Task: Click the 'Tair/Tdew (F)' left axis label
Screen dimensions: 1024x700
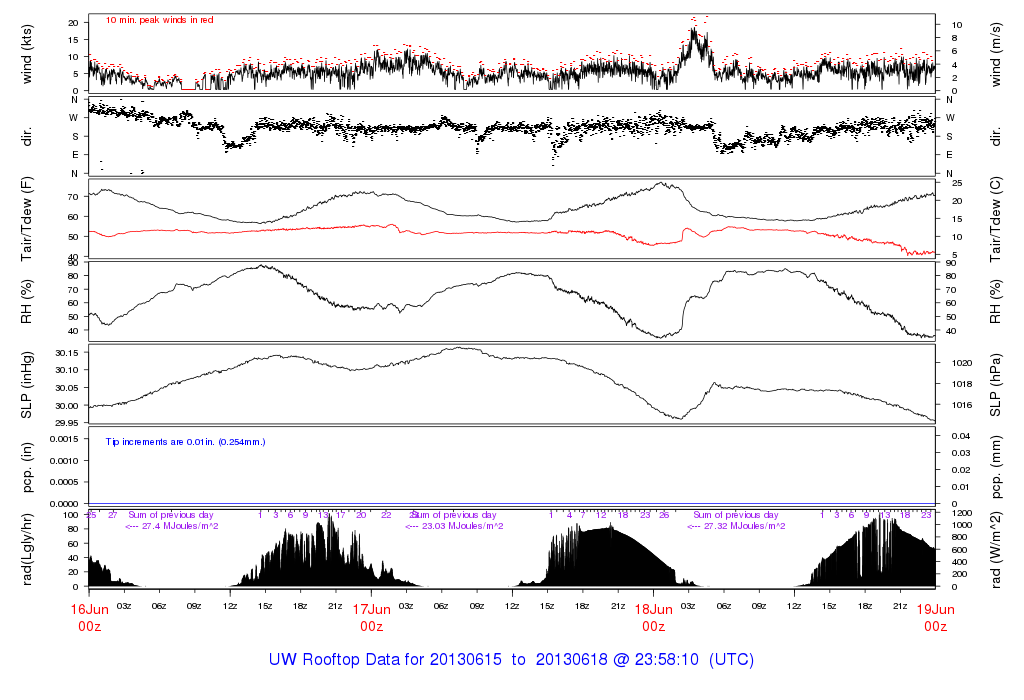Action: (x=28, y=218)
